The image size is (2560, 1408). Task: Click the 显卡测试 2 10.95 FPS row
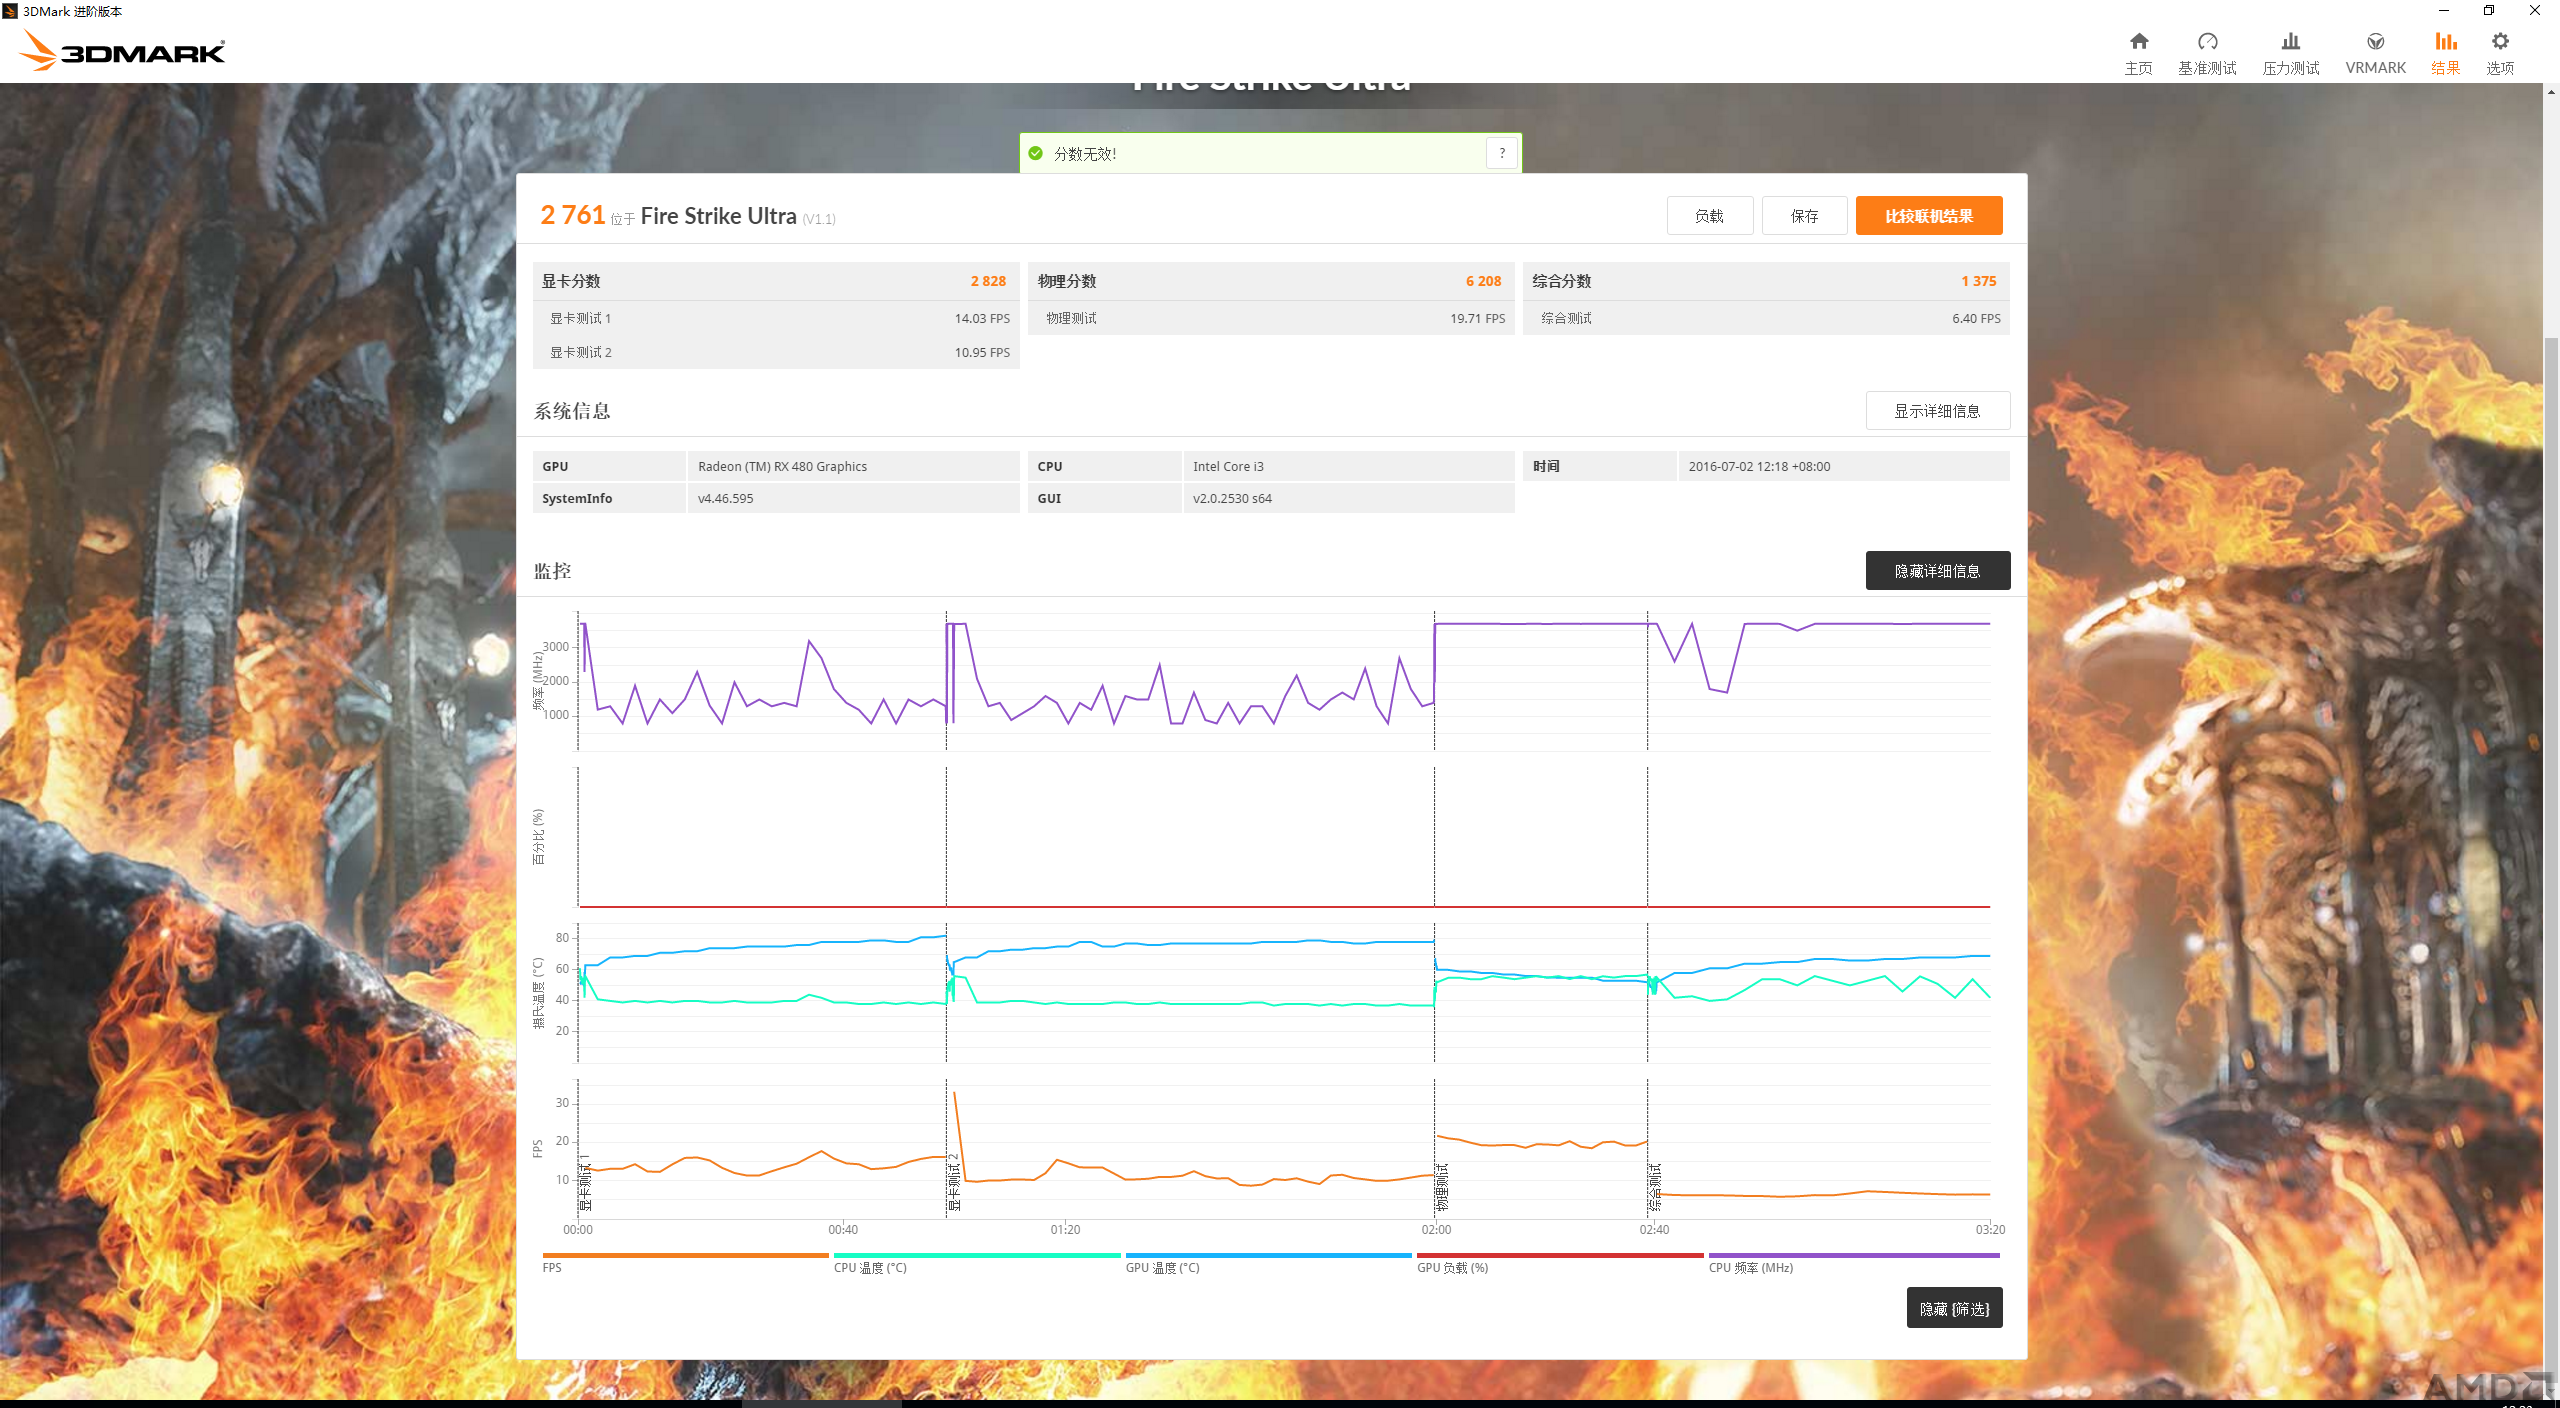[x=776, y=352]
